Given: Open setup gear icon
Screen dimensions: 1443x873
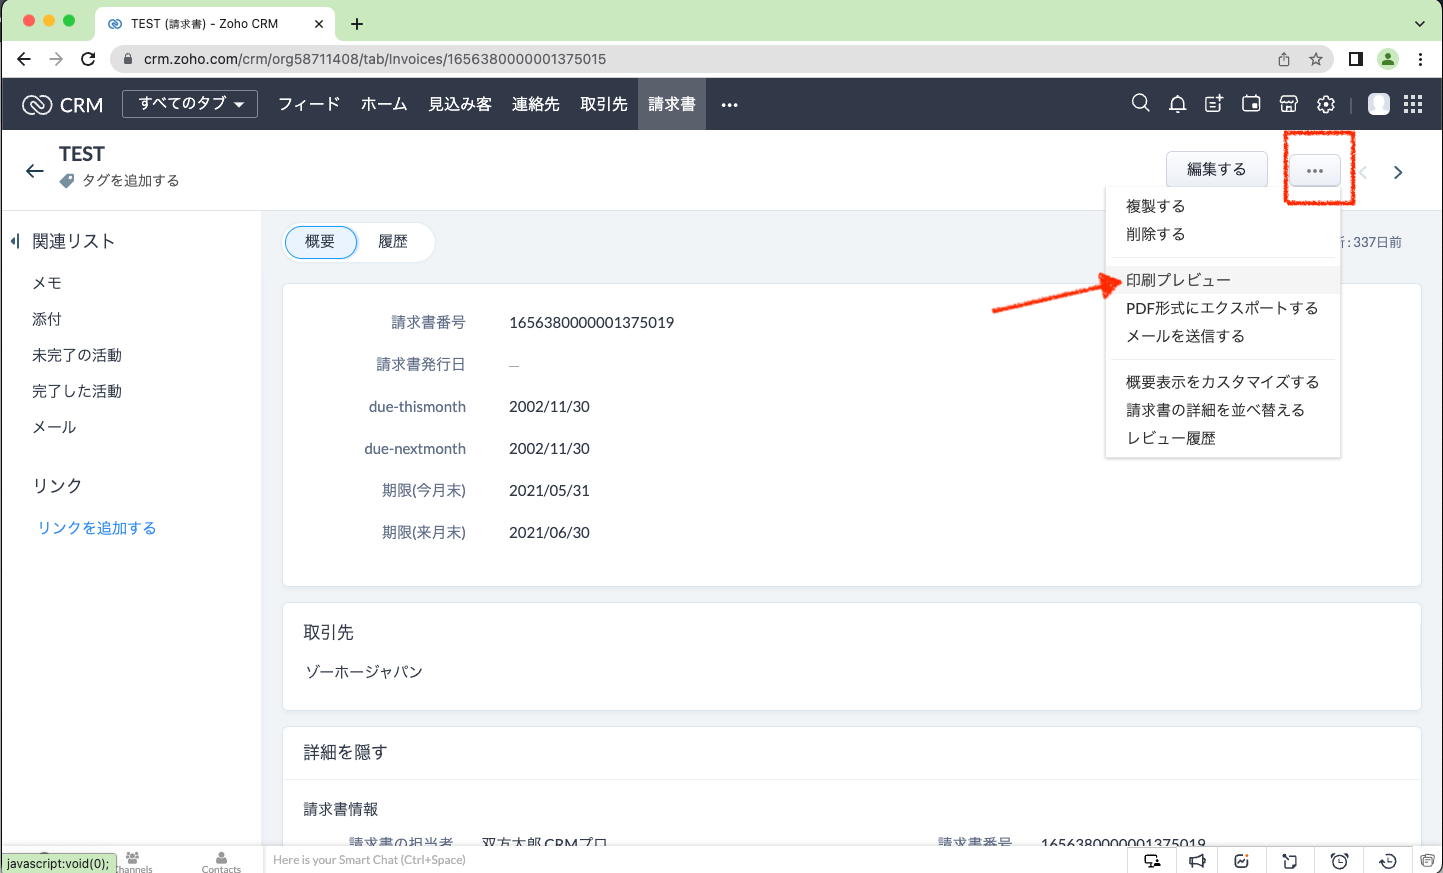Looking at the screenshot, I should pos(1325,104).
